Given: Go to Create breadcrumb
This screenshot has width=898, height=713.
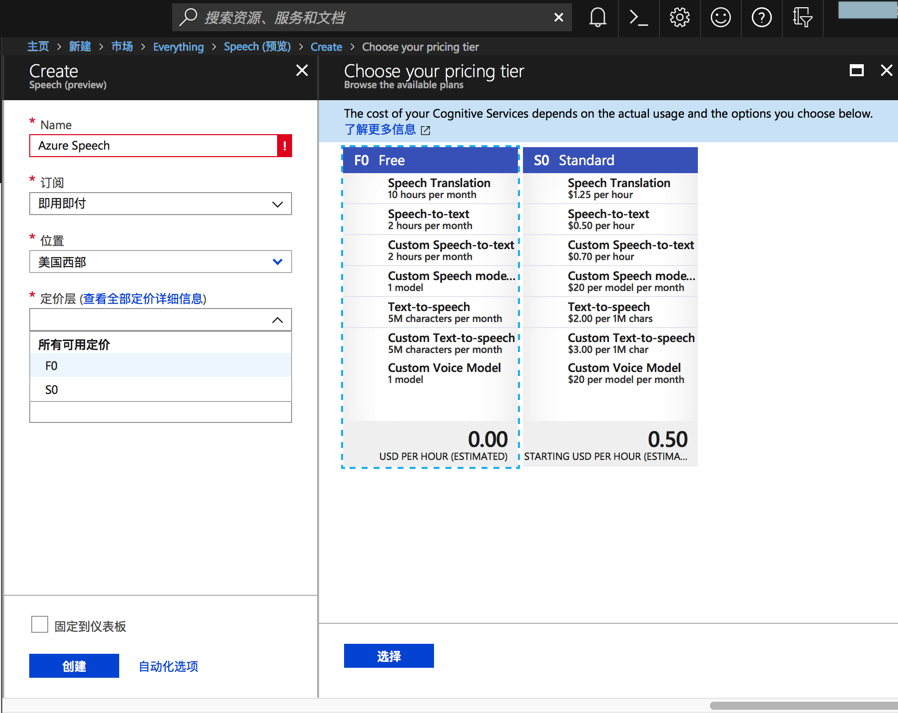Looking at the screenshot, I should tap(326, 47).
